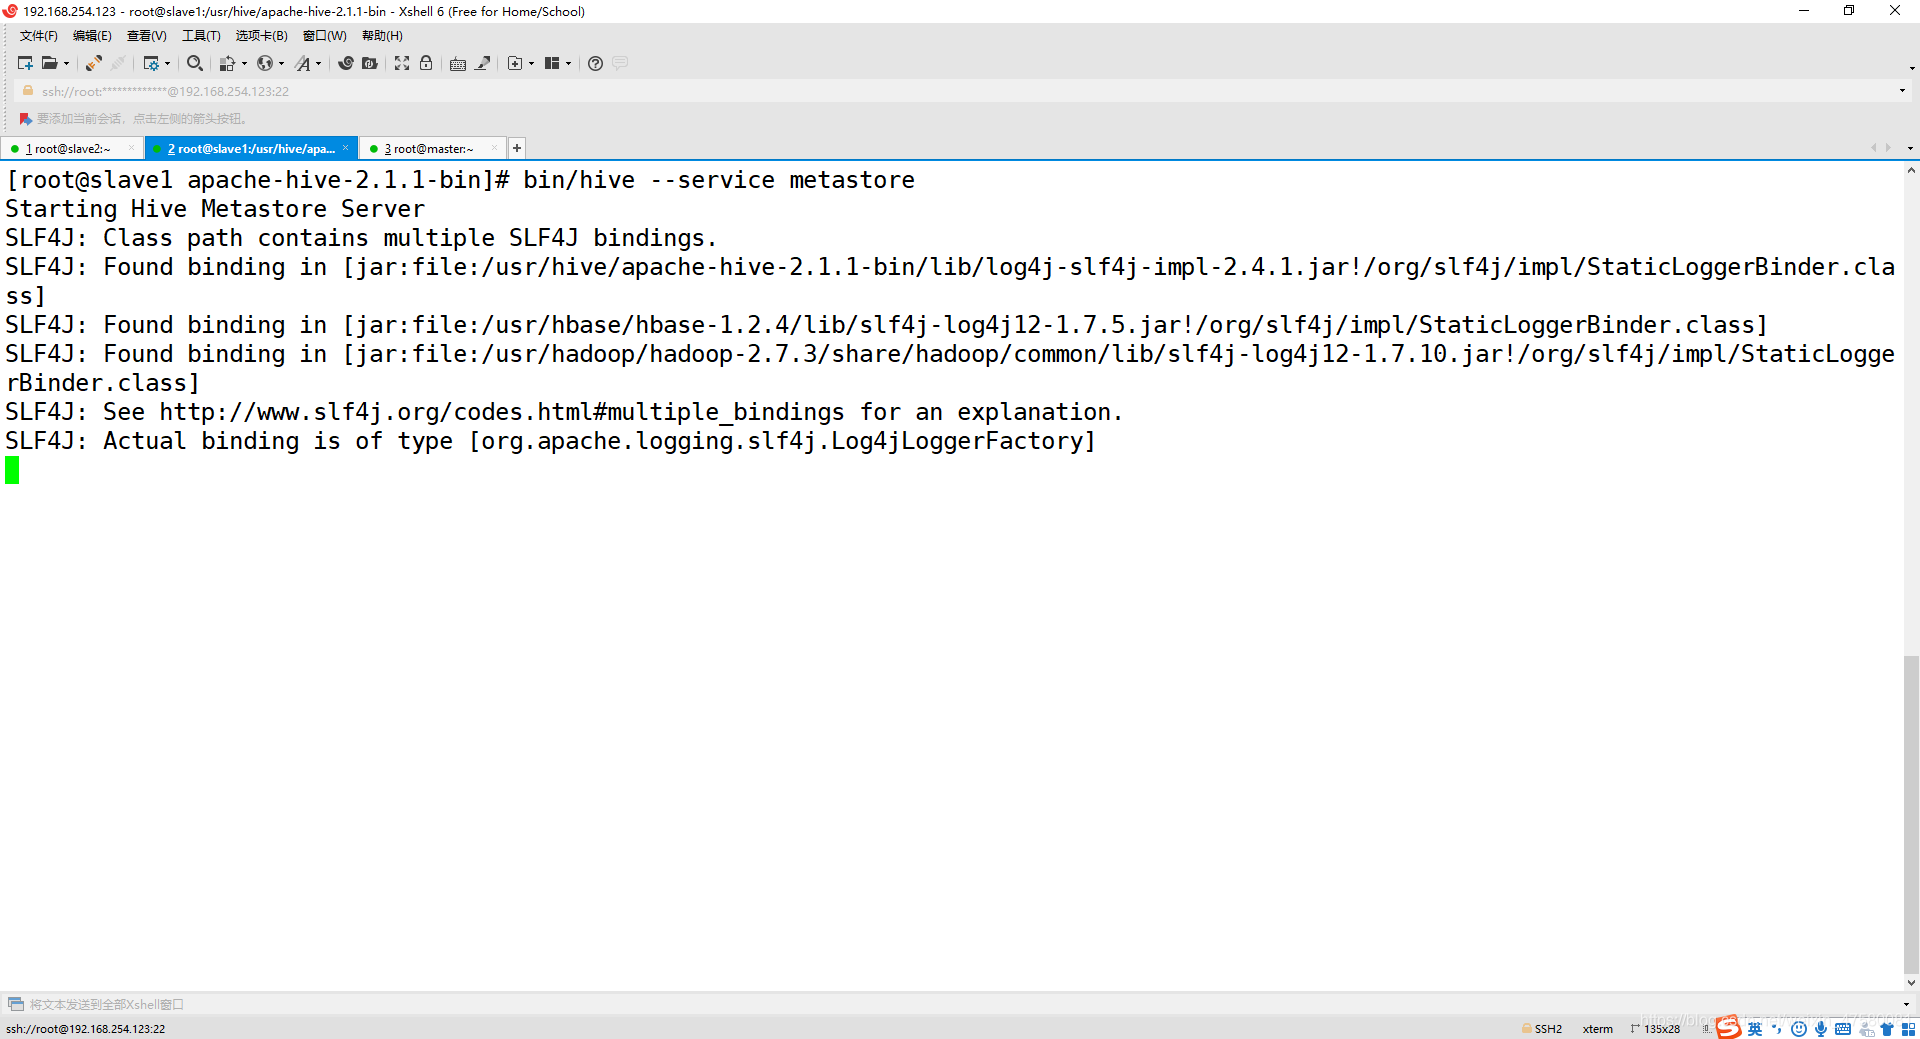
Task: Open the 窗口(W) menu
Action: tap(325, 36)
